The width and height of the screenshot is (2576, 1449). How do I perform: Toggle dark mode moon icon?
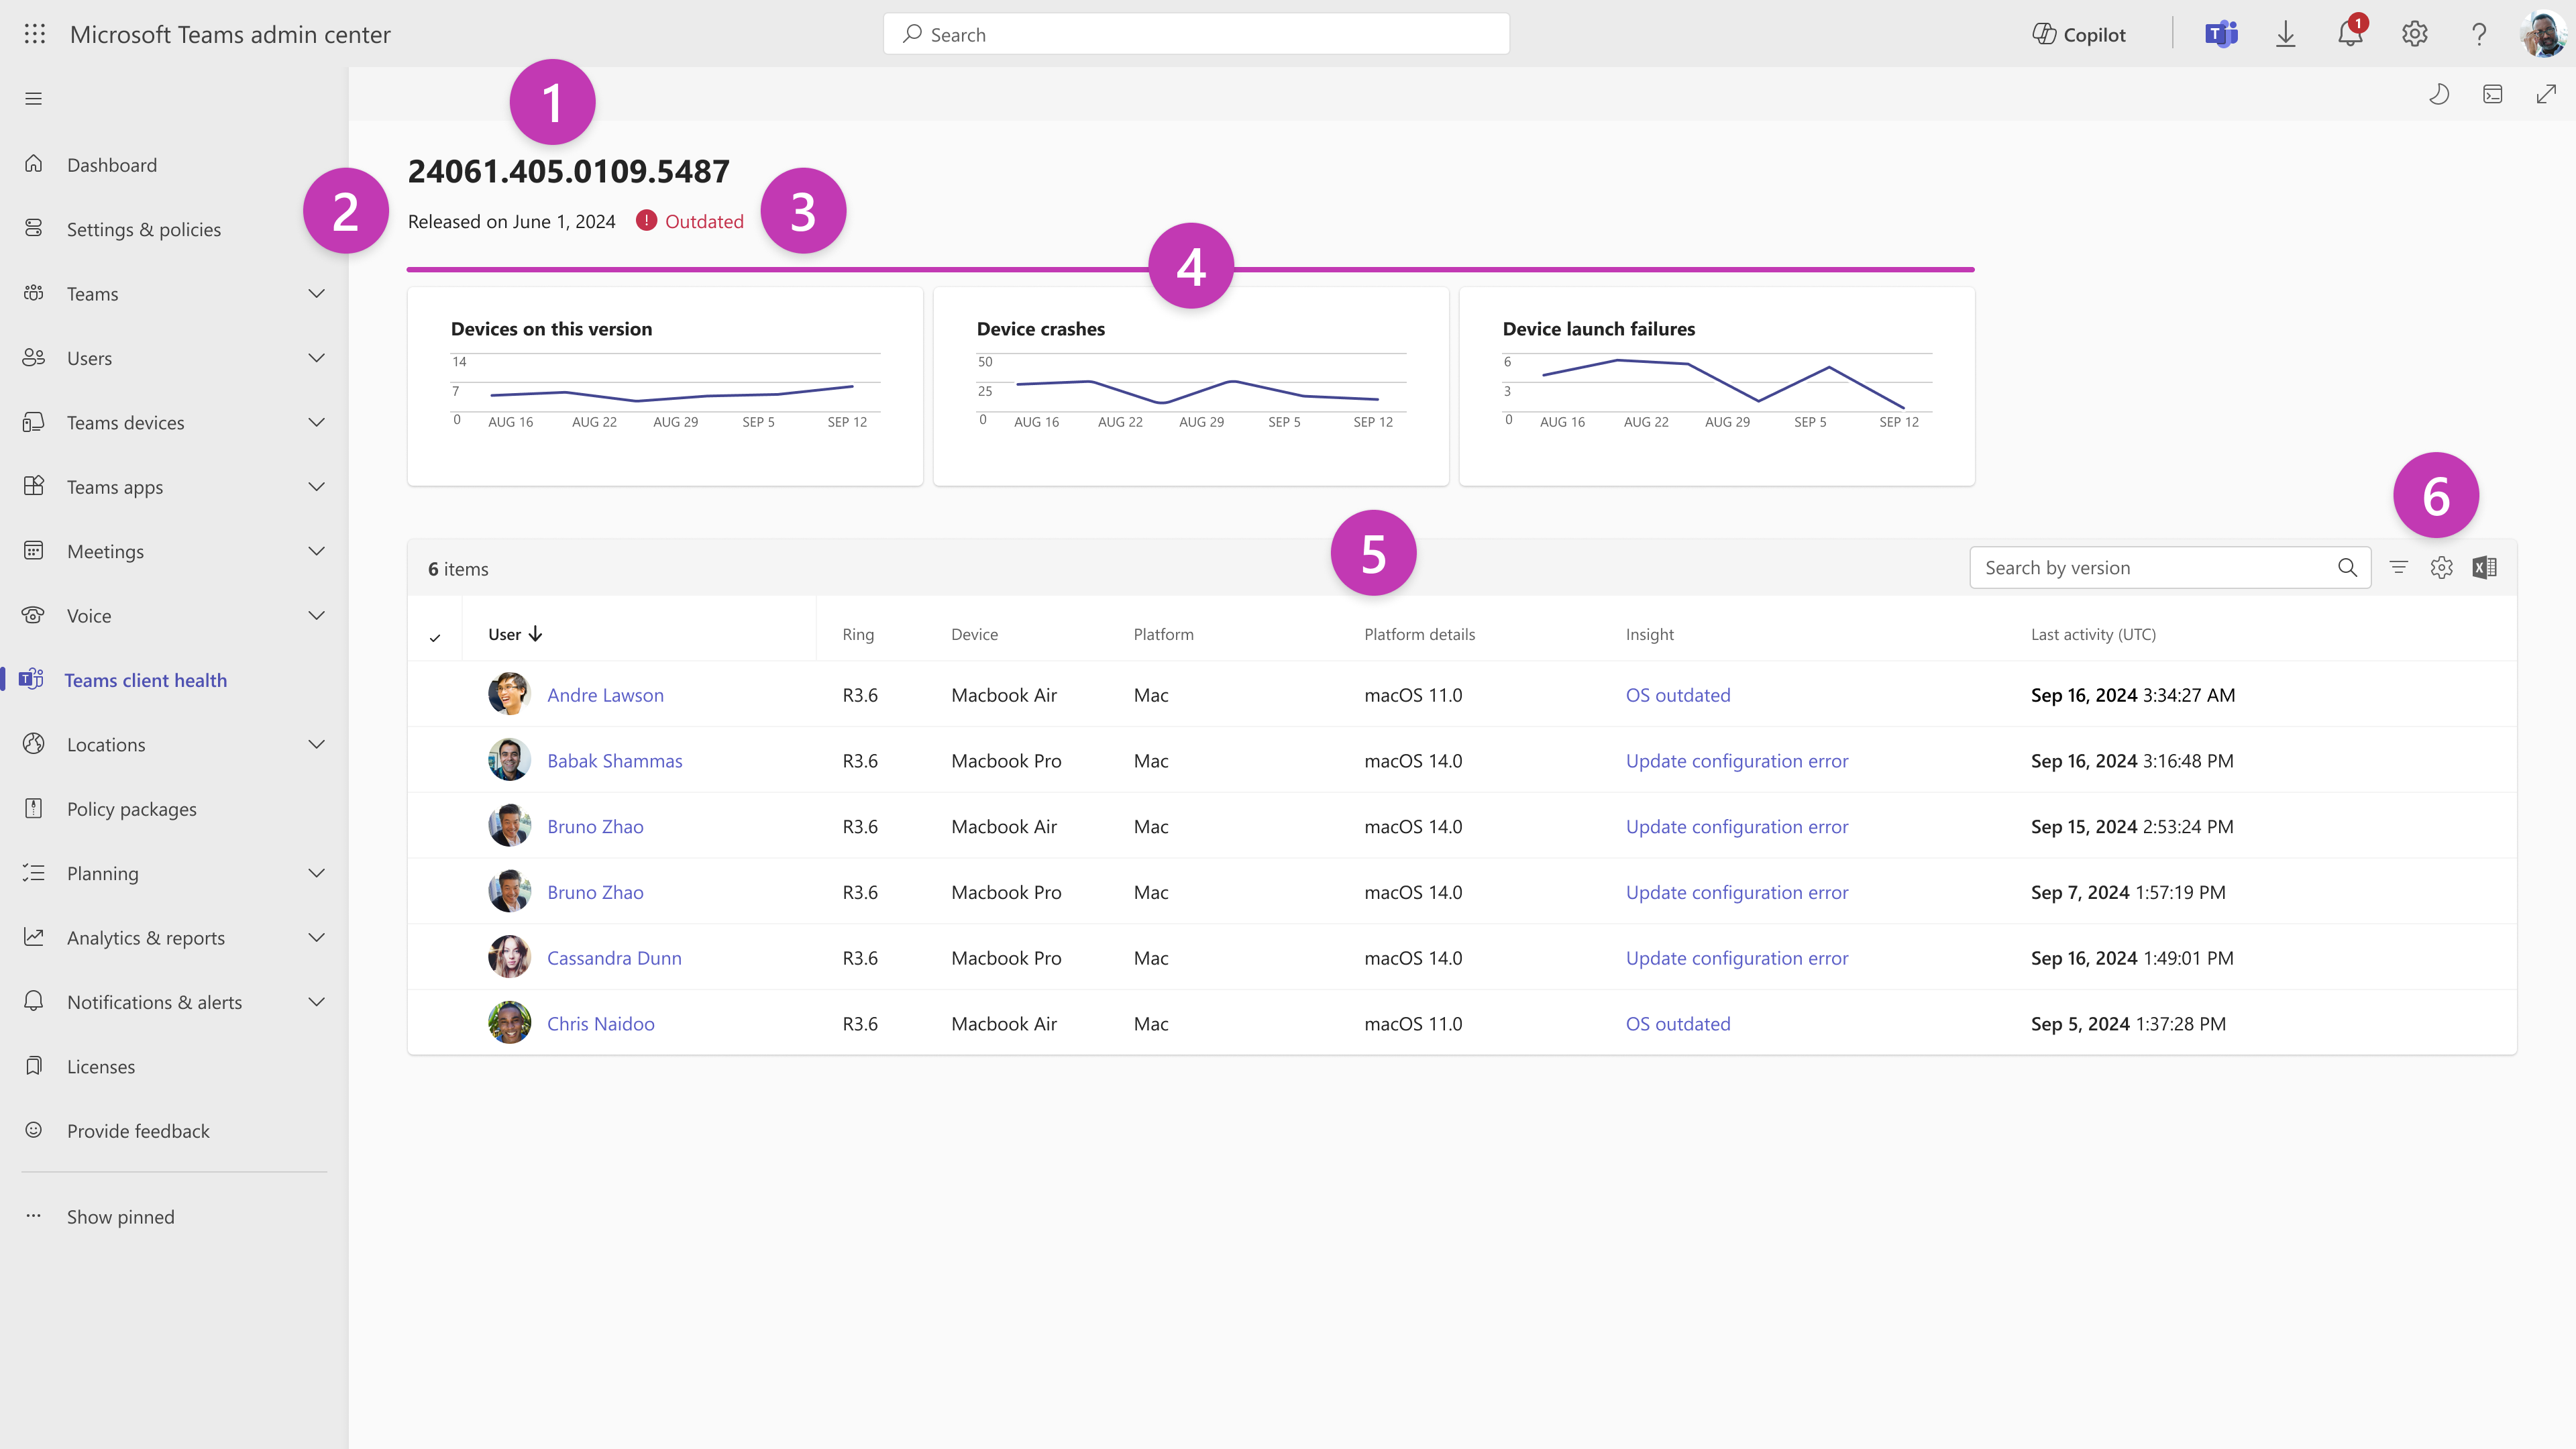(2439, 94)
